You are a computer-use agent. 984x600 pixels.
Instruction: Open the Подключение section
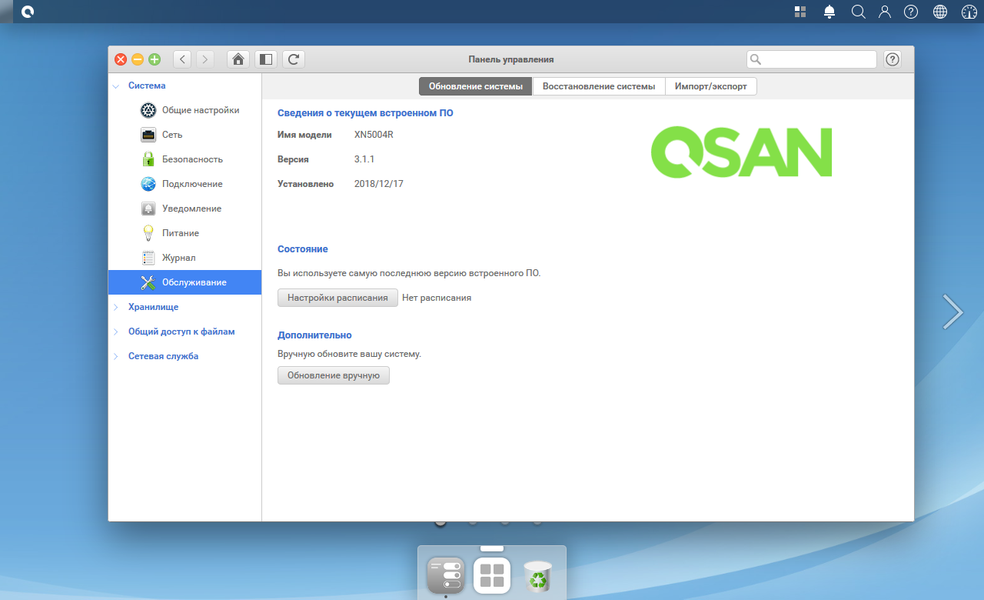[185, 183]
